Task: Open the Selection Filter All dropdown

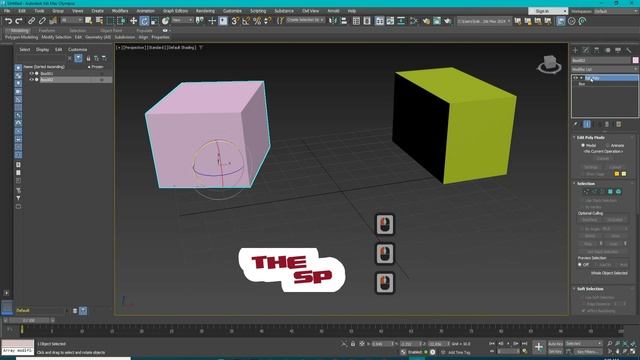Action: click(71, 20)
